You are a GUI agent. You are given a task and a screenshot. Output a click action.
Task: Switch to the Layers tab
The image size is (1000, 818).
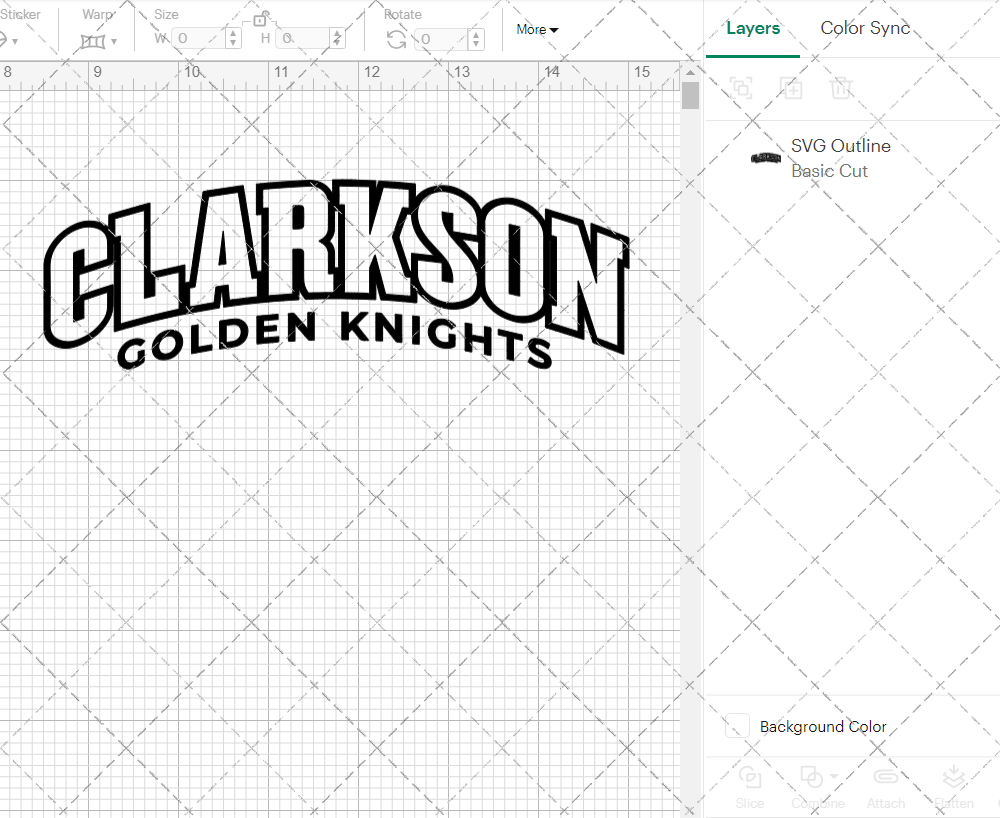point(753,28)
